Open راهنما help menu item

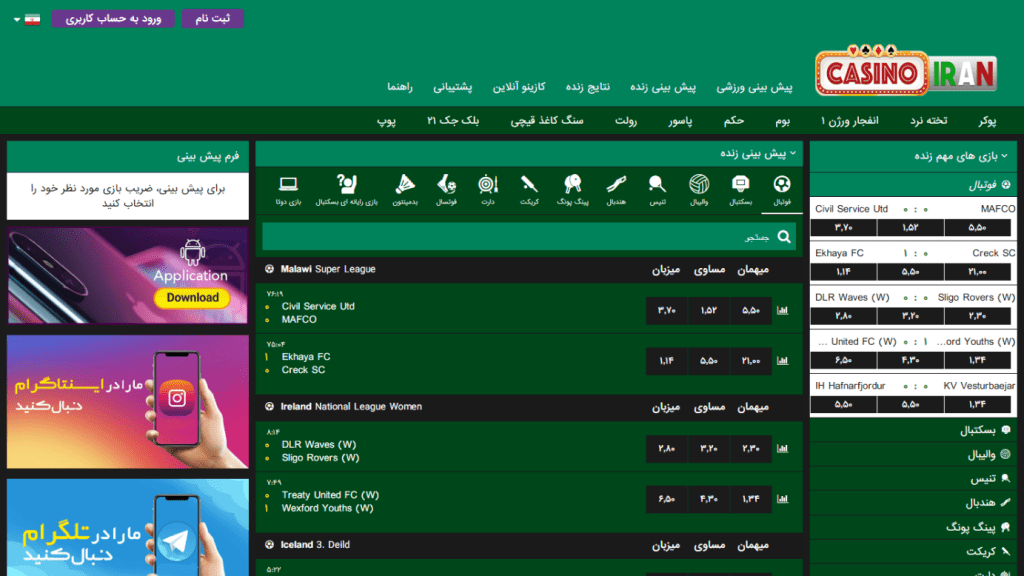pyautogui.click(x=400, y=87)
